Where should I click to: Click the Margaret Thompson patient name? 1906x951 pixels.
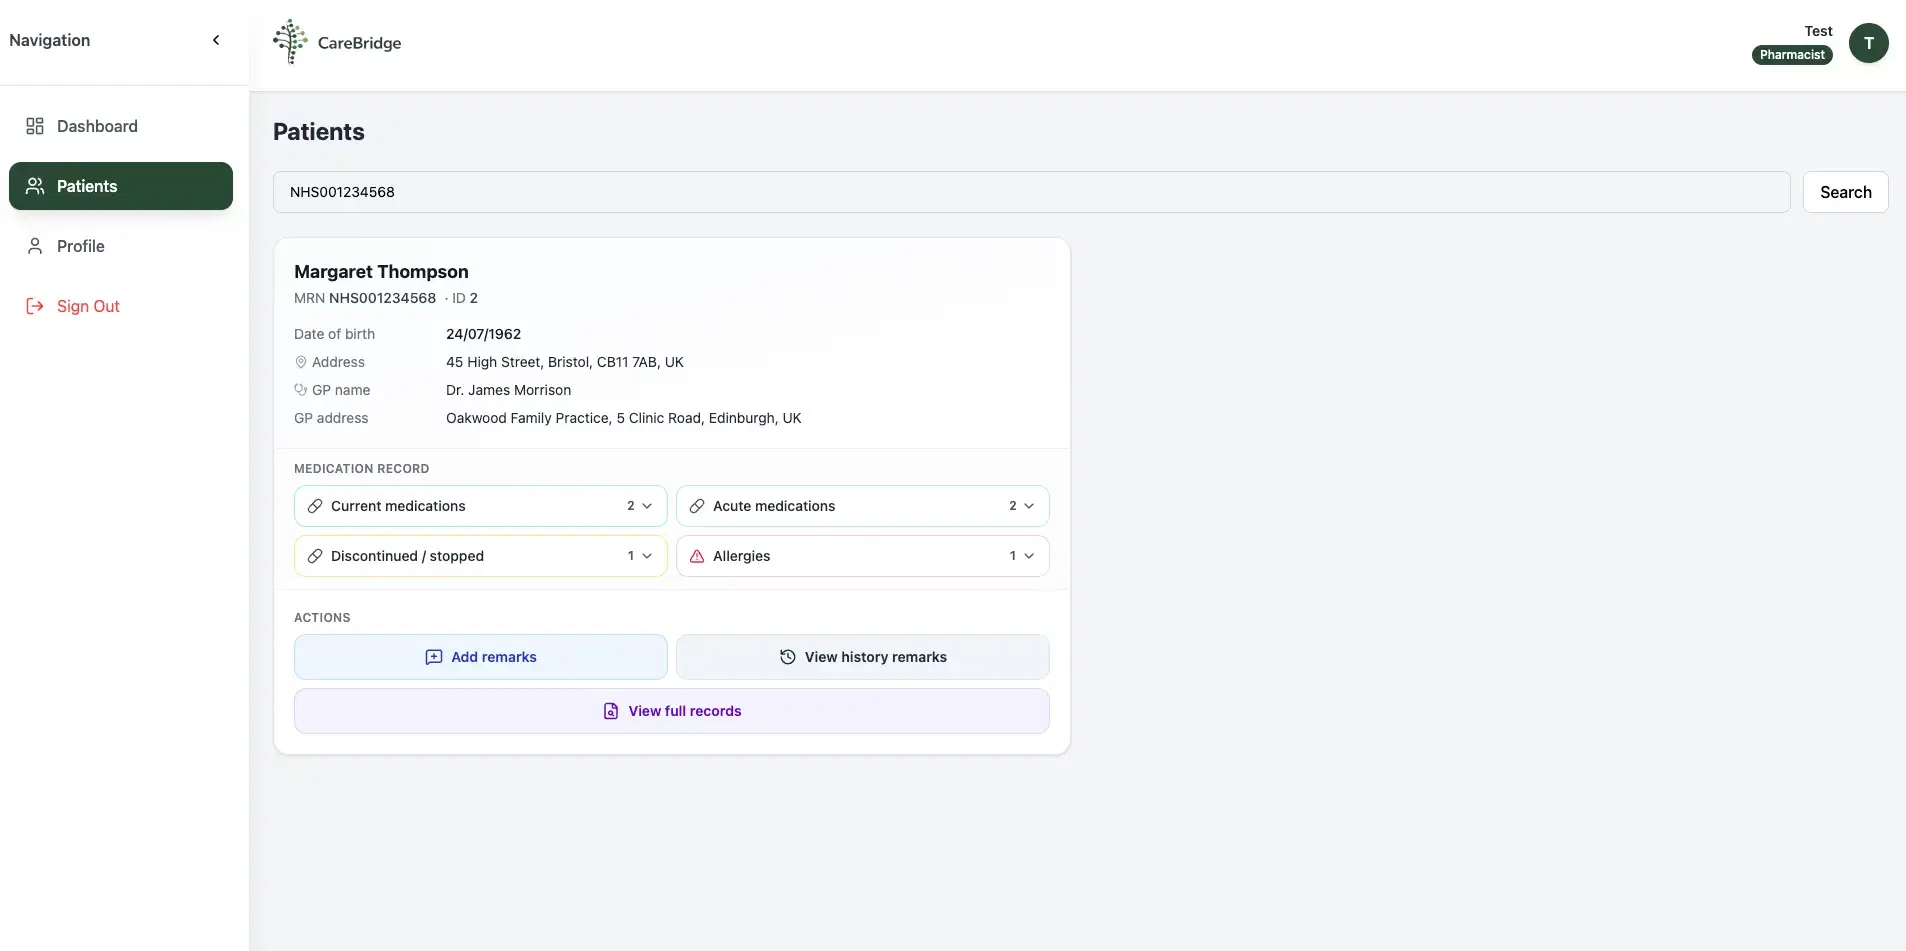381,272
